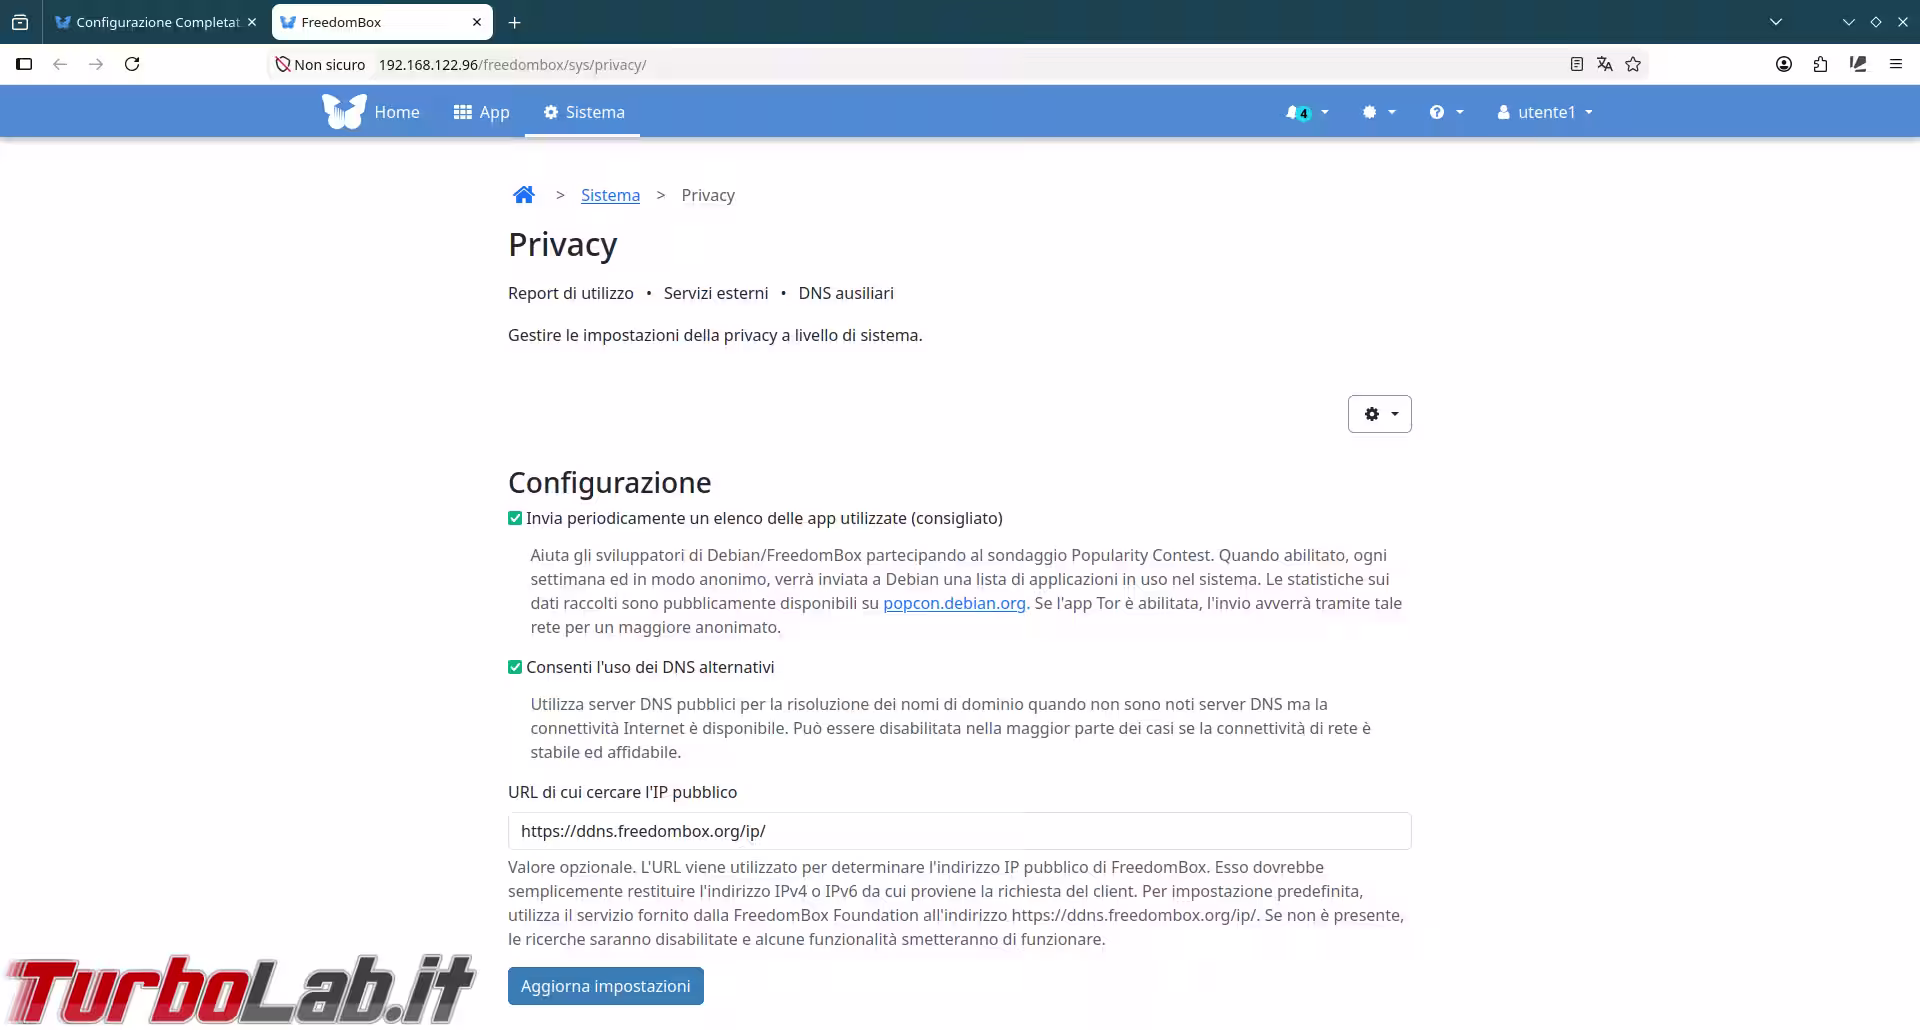The image size is (1920, 1030).
Task: Click the Sistema breadcrumb link
Action: point(610,195)
